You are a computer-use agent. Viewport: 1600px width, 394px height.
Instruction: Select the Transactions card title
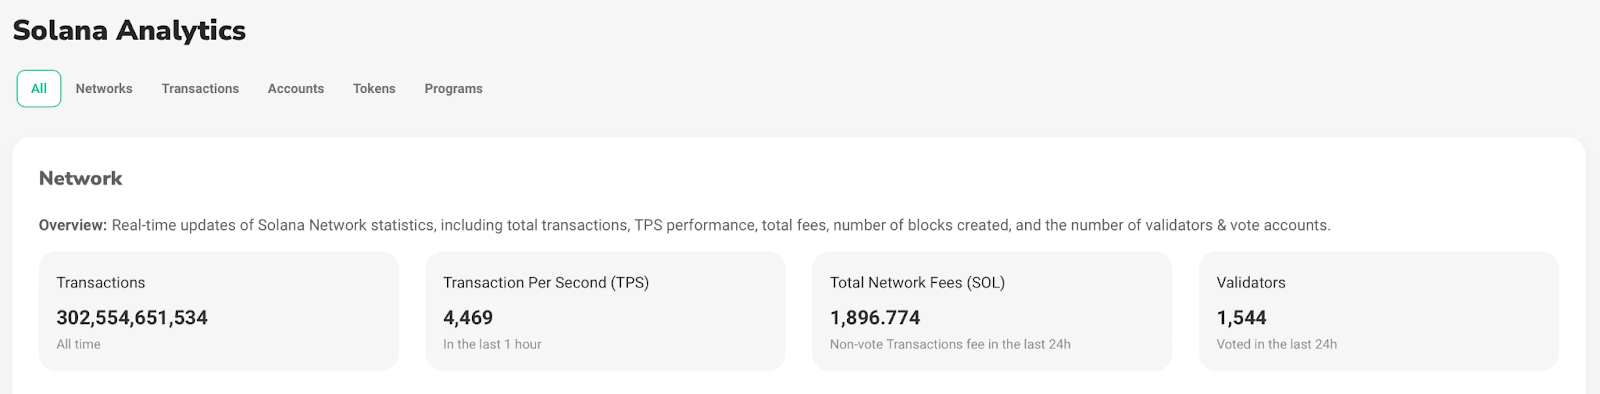tap(101, 283)
